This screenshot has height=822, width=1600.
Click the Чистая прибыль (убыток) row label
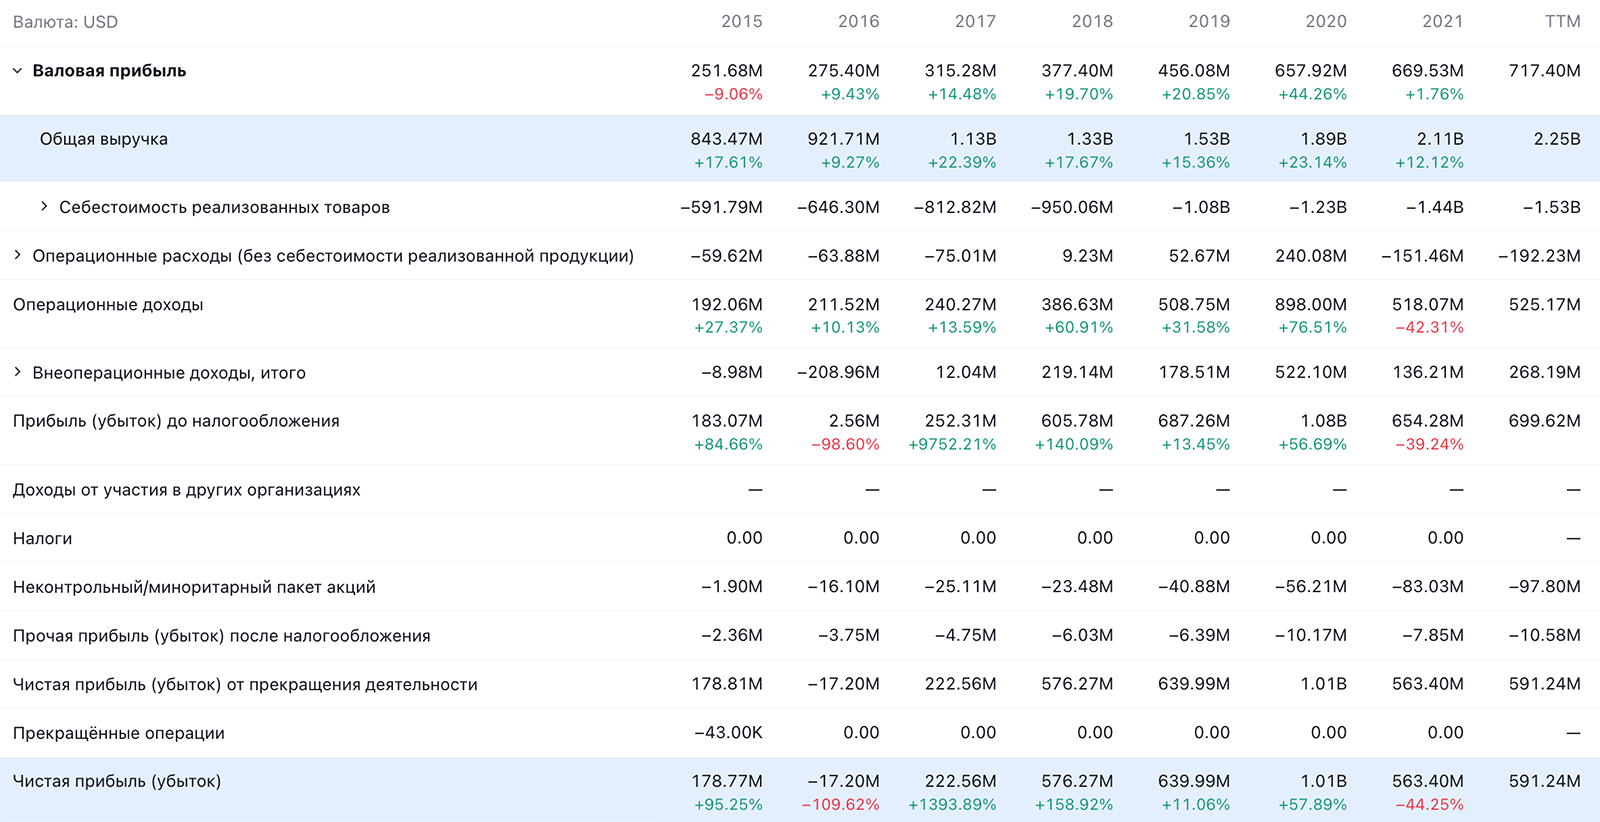[x=117, y=782]
